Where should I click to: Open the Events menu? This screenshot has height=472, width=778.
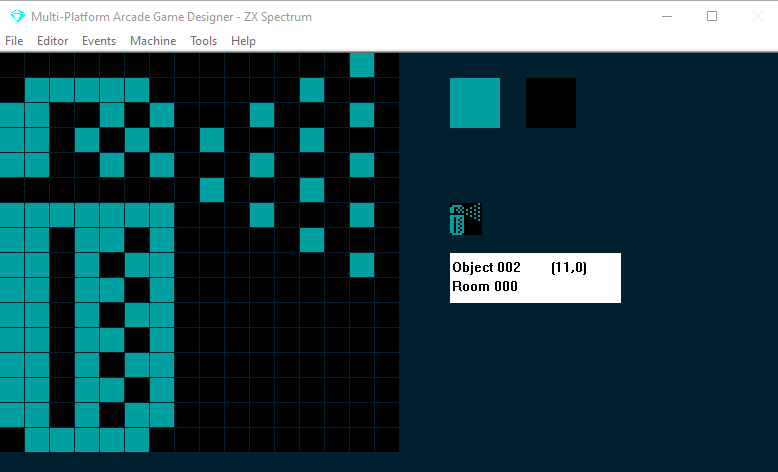[99, 41]
